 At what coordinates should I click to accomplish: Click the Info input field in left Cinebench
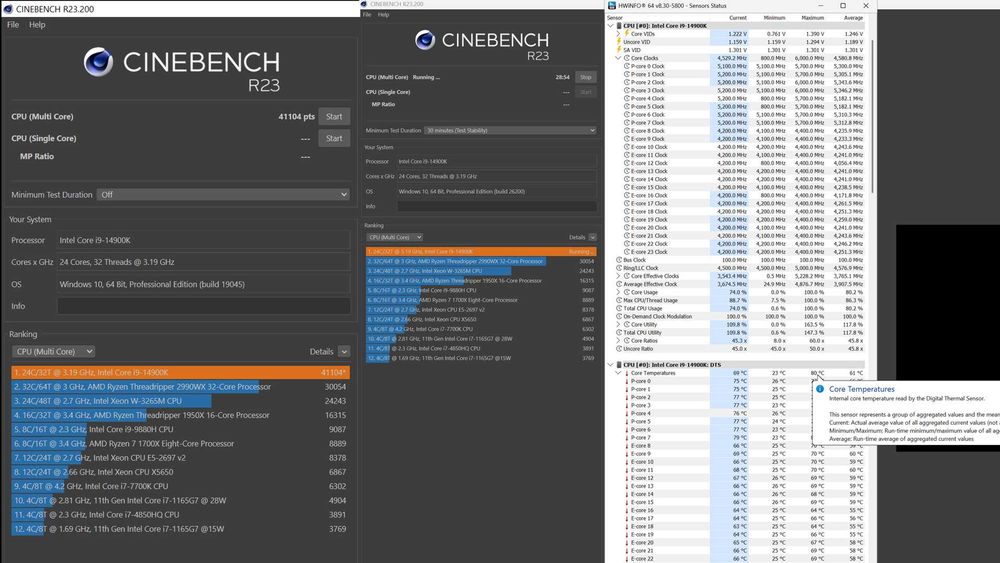click(x=204, y=306)
